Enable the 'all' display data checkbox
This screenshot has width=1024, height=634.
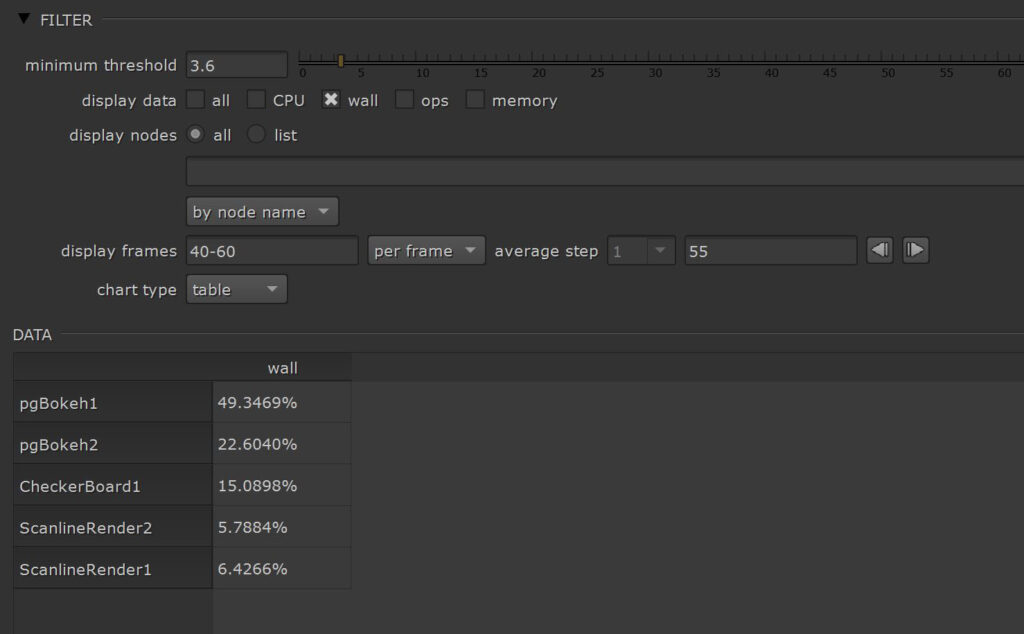(195, 100)
